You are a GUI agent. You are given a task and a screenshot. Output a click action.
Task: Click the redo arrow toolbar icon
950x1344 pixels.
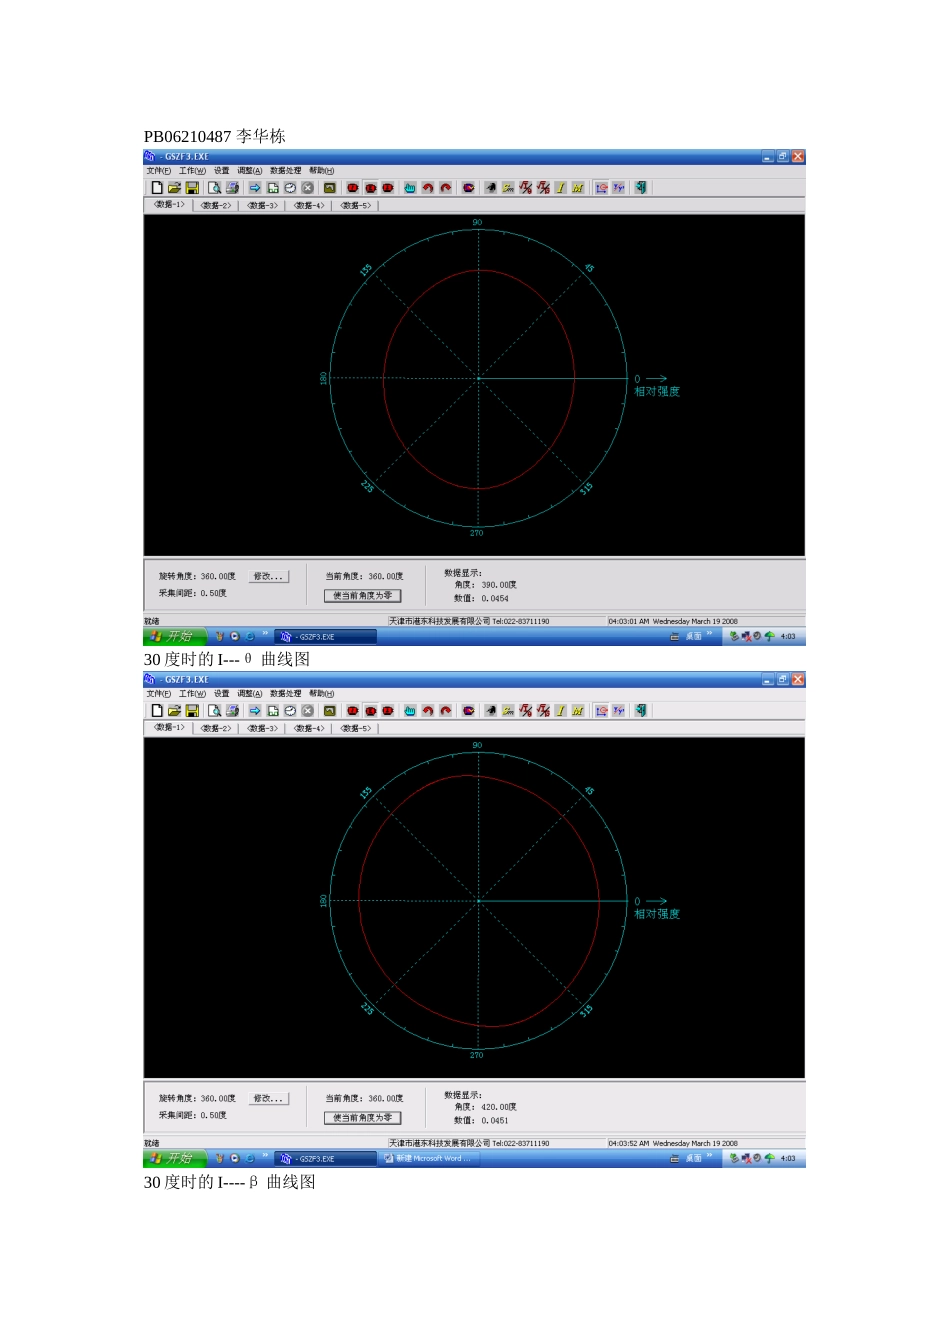[445, 188]
